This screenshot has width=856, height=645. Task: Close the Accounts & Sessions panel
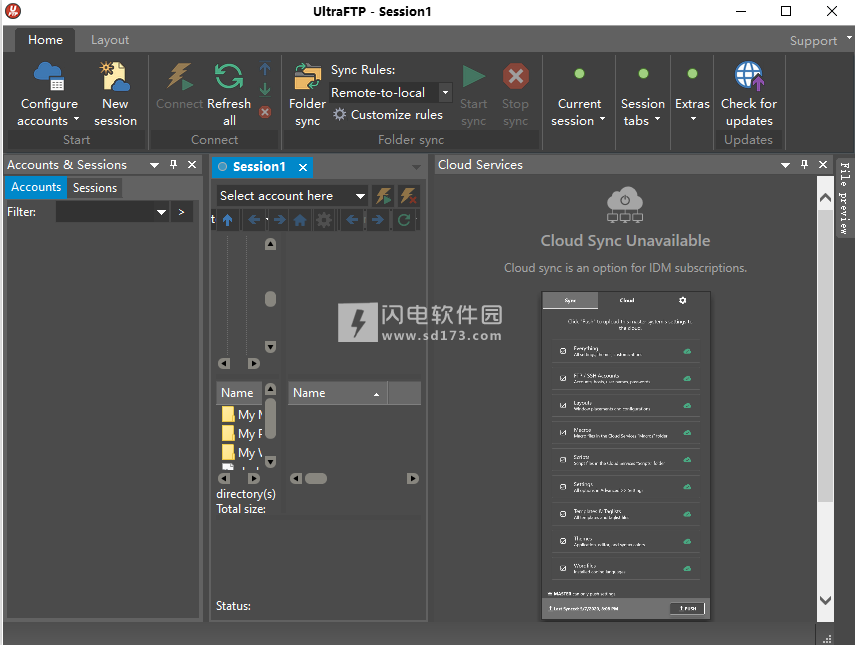pyautogui.click(x=192, y=164)
